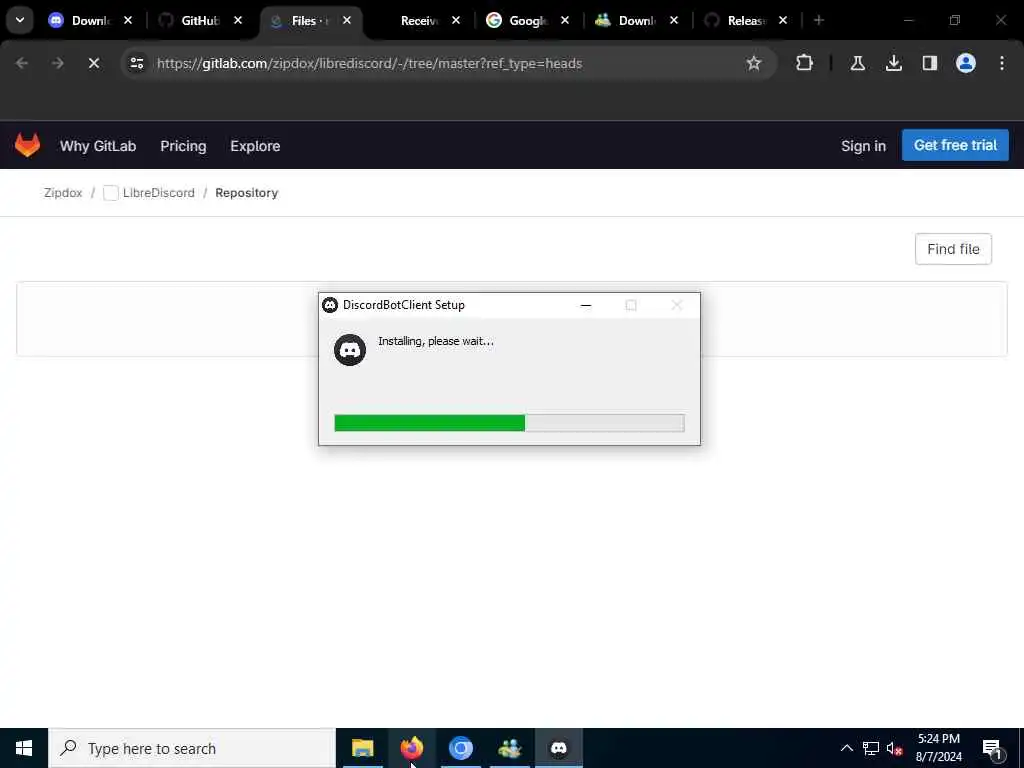Click Get free trial button
The height and width of the screenshot is (768, 1024).
(x=955, y=145)
